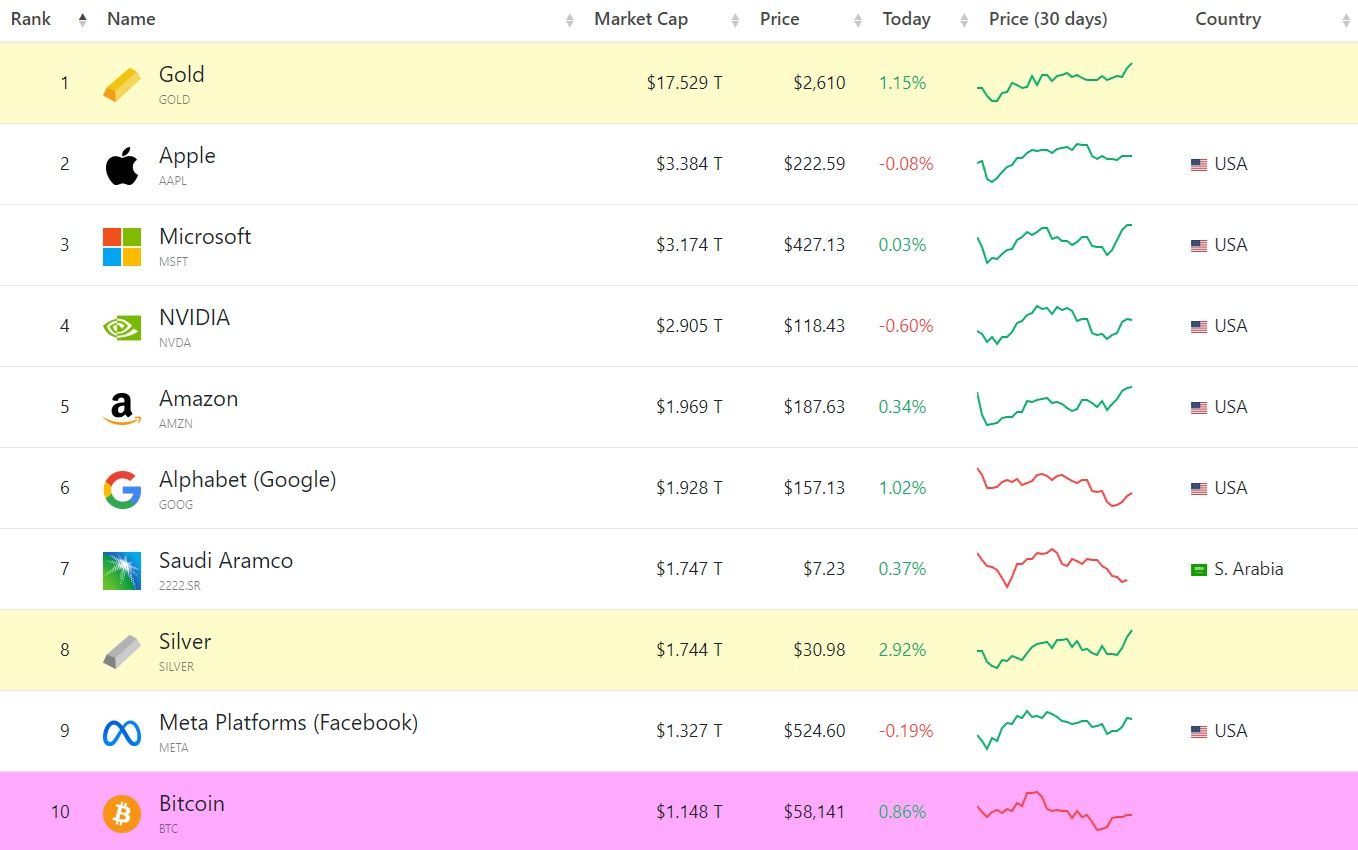Sort table by Today column
Screen dimensions: 1358x850
tap(906, 19)
